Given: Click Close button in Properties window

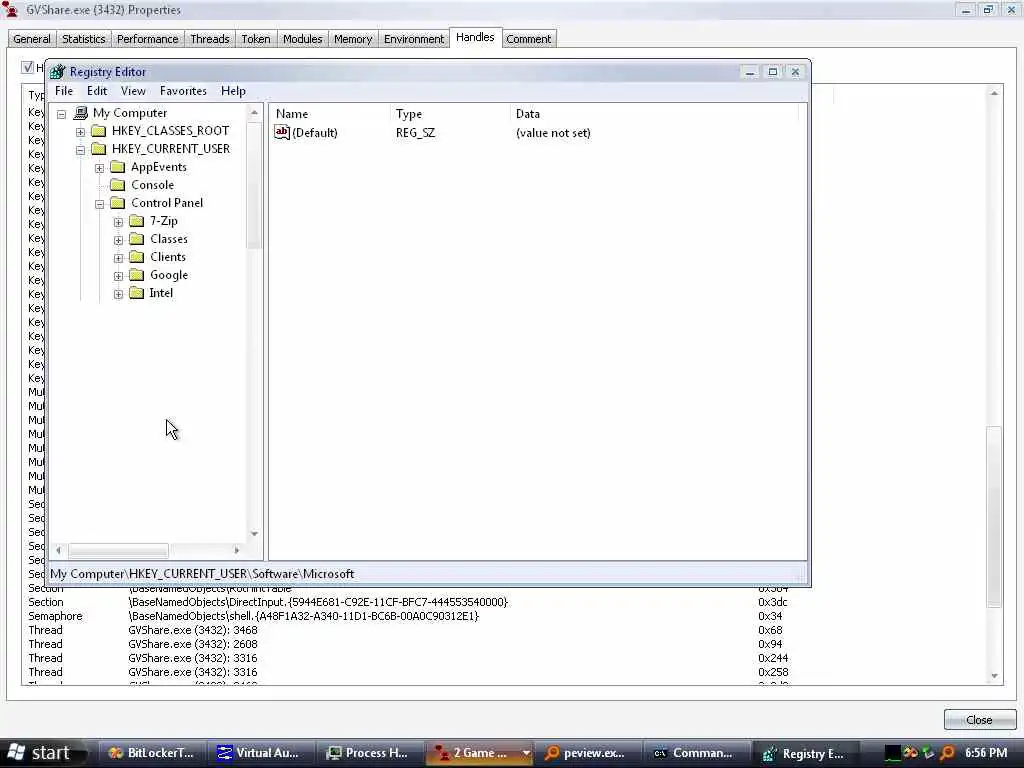Looking at the screenshot, I should 979,720.
